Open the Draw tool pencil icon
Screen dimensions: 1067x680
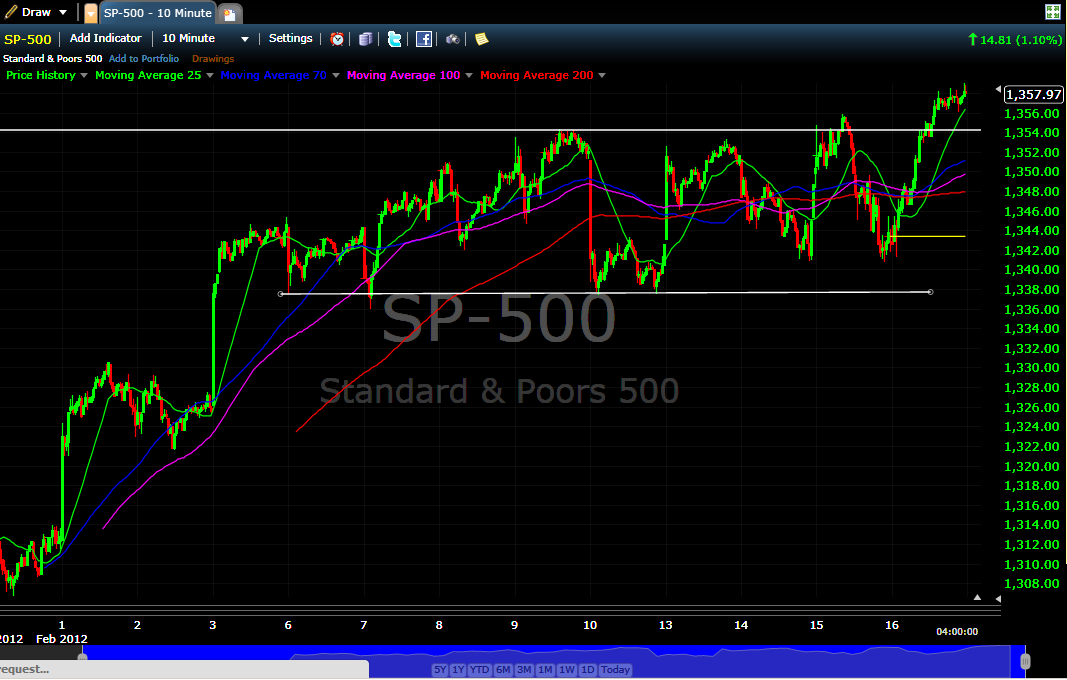[x=11, y=12]
